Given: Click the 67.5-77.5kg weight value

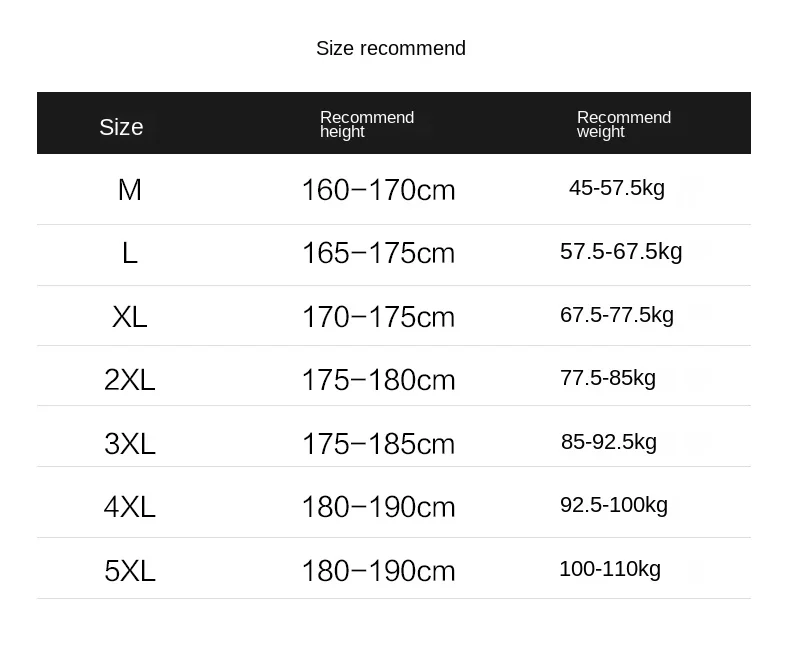Looking at the screenshot, I should [616, 315].
